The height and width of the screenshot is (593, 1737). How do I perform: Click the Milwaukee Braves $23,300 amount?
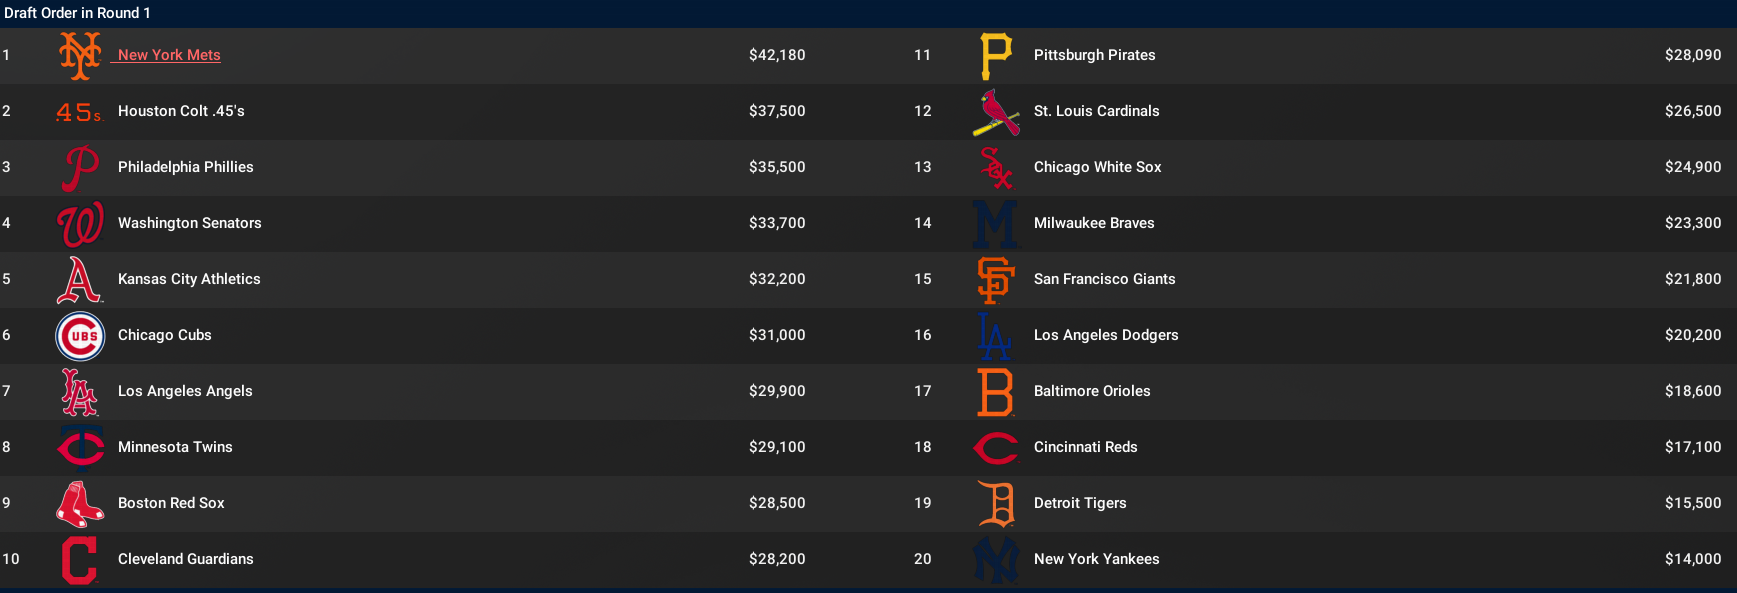point(1692,223)
